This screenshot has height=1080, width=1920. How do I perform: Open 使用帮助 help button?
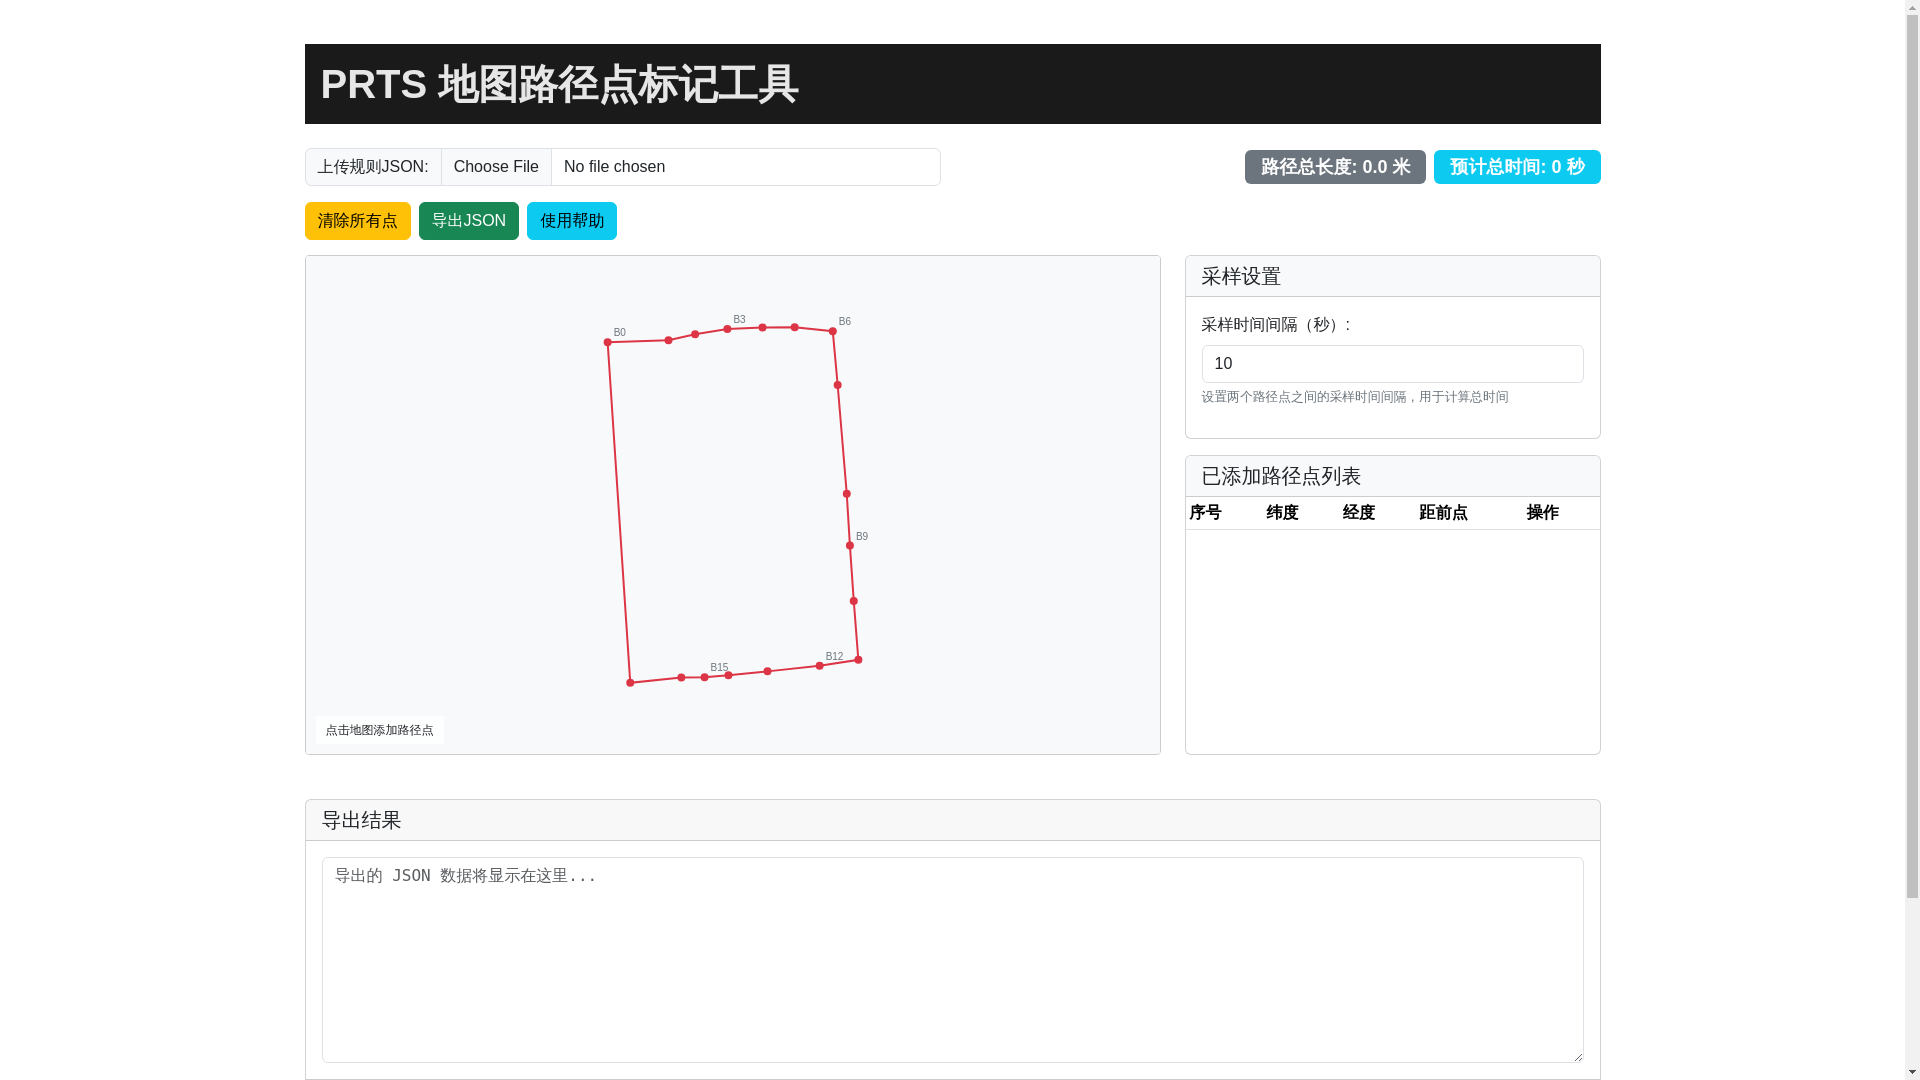click(x=571, y=221)
